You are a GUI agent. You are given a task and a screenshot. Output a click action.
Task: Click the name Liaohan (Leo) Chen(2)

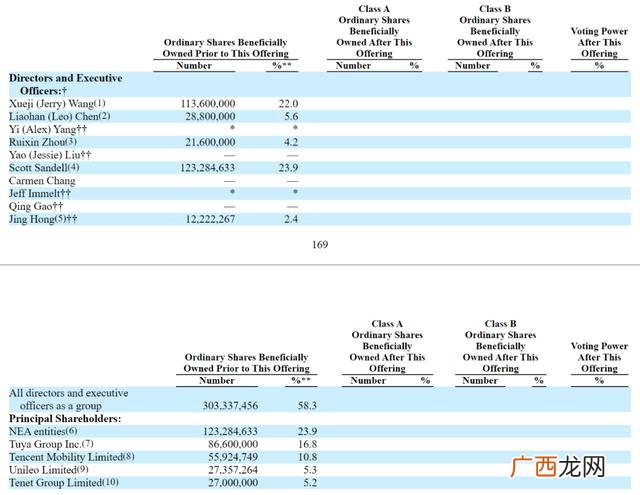click(x=60, y=117)
